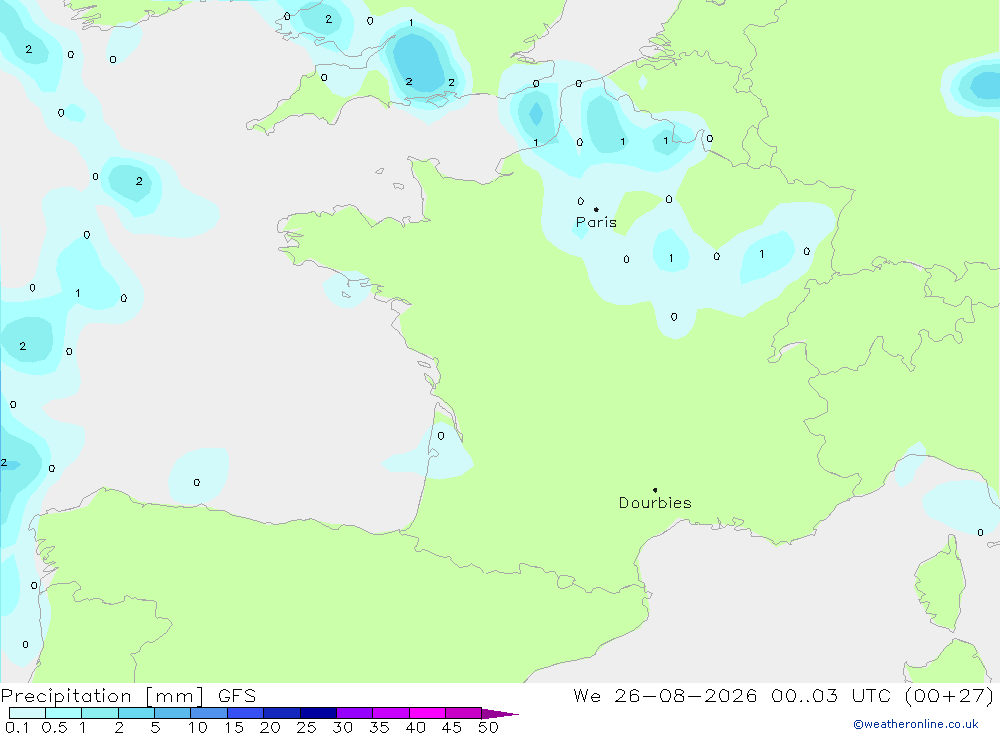Click the legend scale label '30'
The image size is (1000, 733).
tap(342, 727)
